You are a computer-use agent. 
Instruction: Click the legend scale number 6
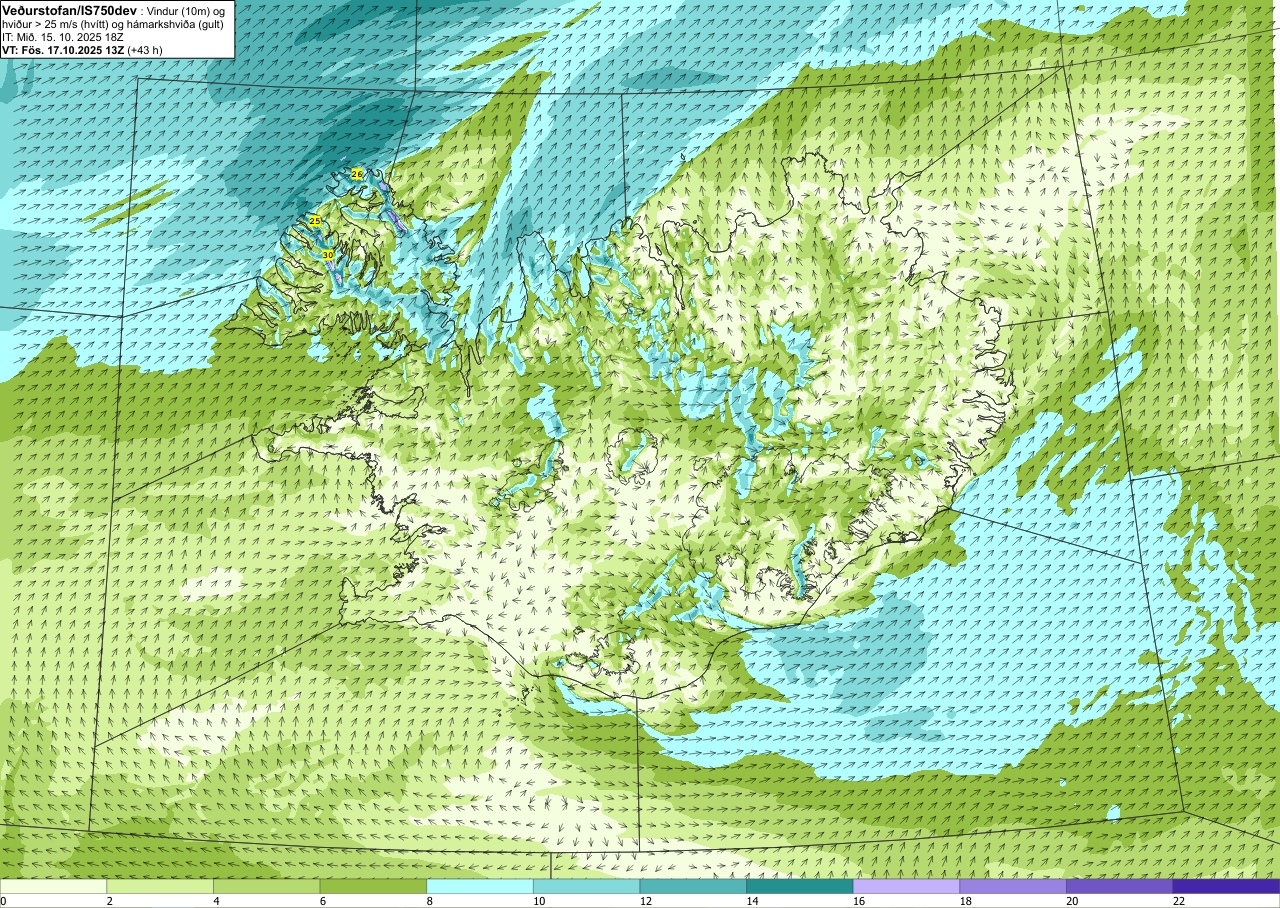coord(323,901)
